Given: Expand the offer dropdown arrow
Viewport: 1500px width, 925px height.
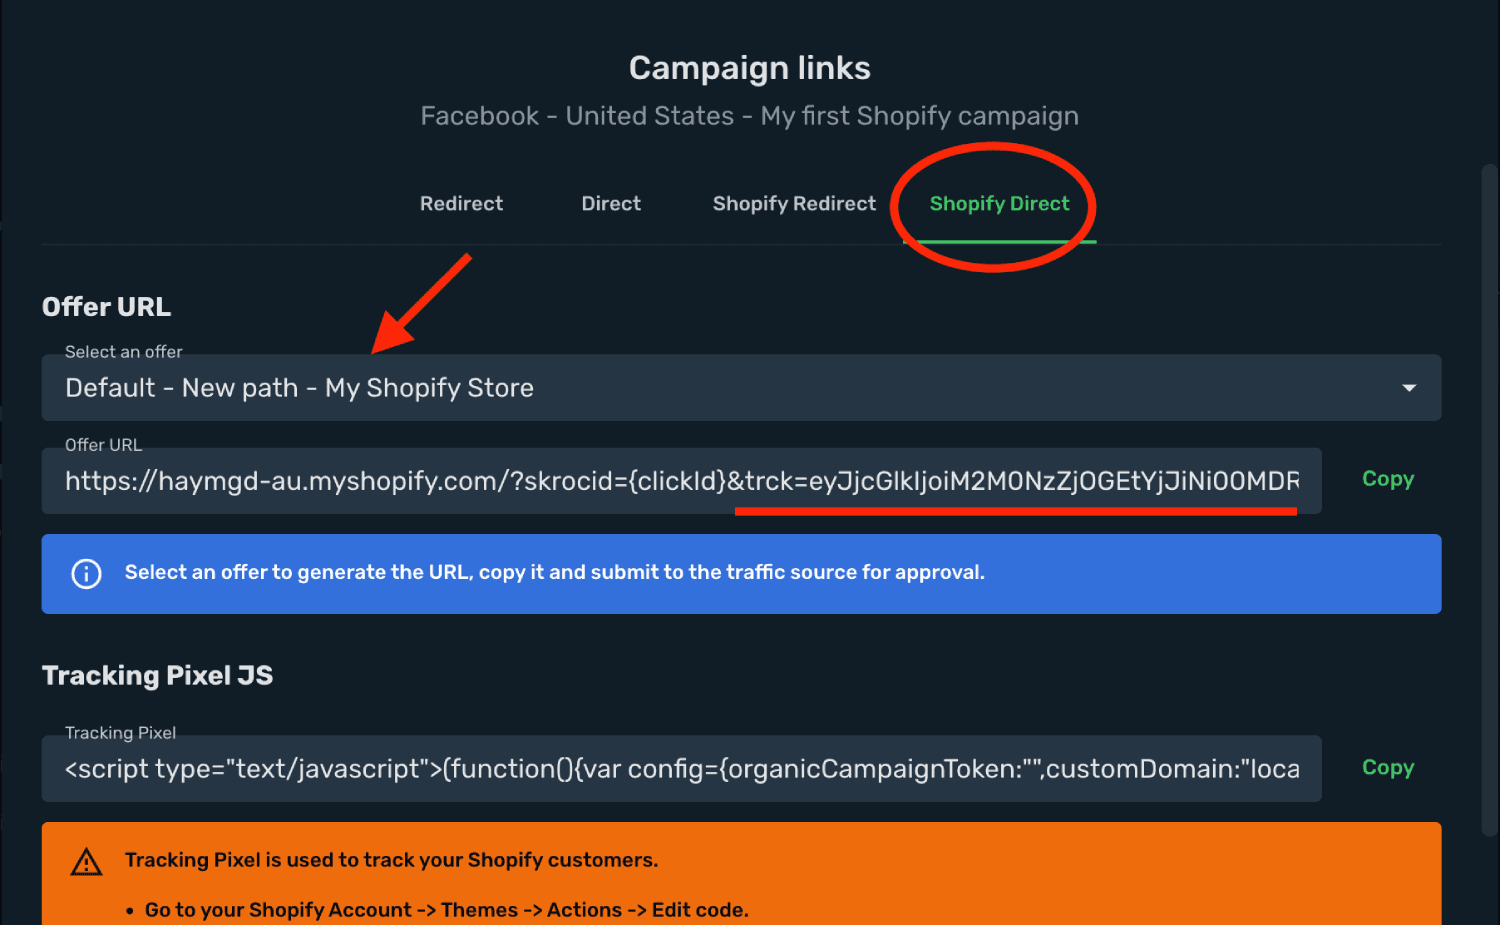Looking at the screenshot, I should pos(1409,388).
